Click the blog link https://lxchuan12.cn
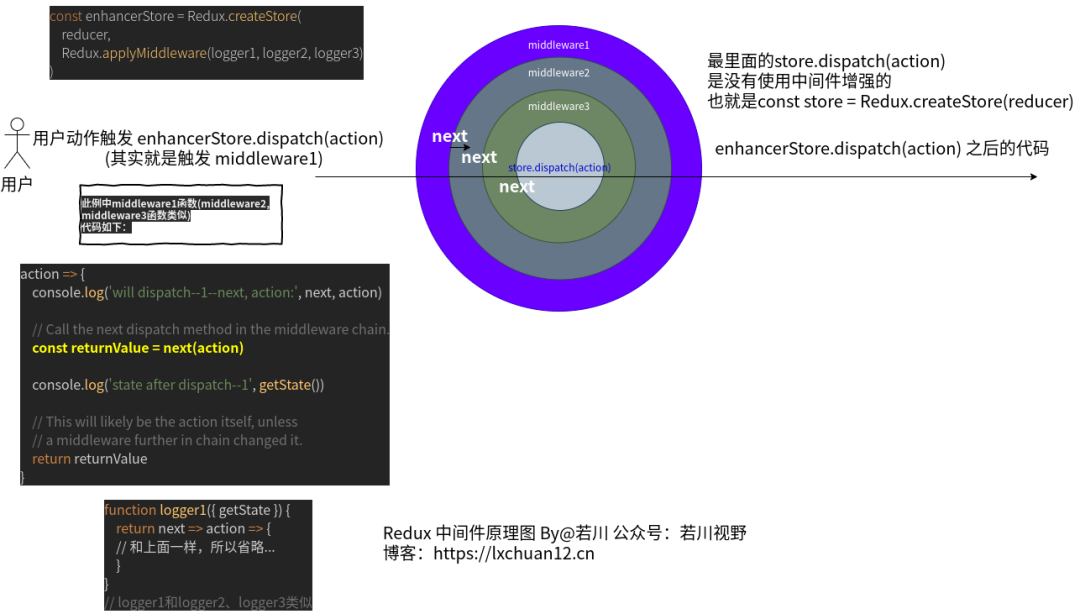The width and height of the screenshot is (1080, 614). tap(514, 553)
